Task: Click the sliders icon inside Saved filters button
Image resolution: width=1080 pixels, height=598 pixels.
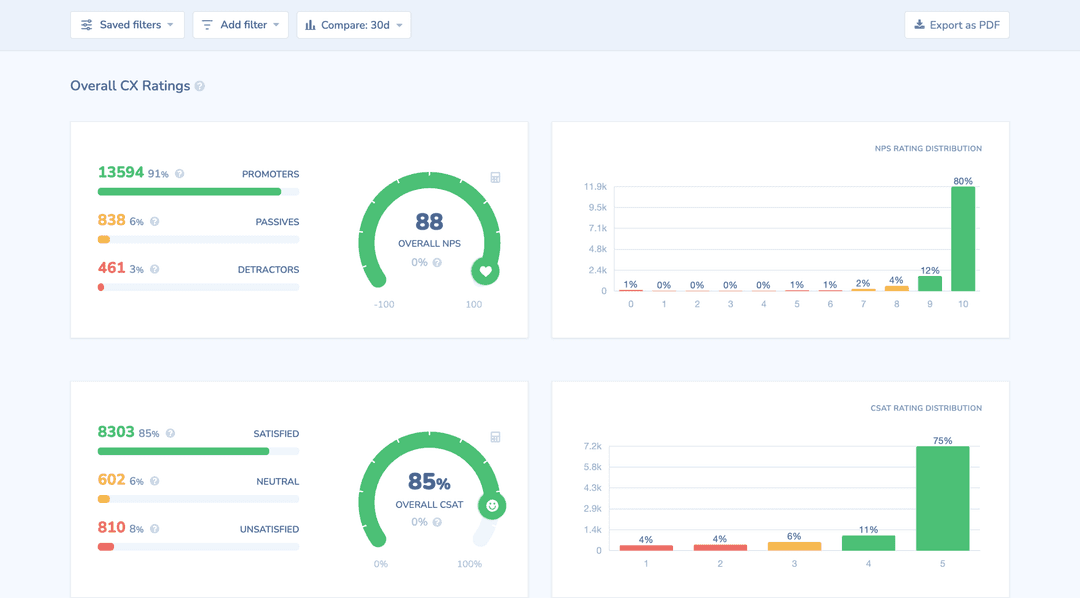Action: pos(87,24)
